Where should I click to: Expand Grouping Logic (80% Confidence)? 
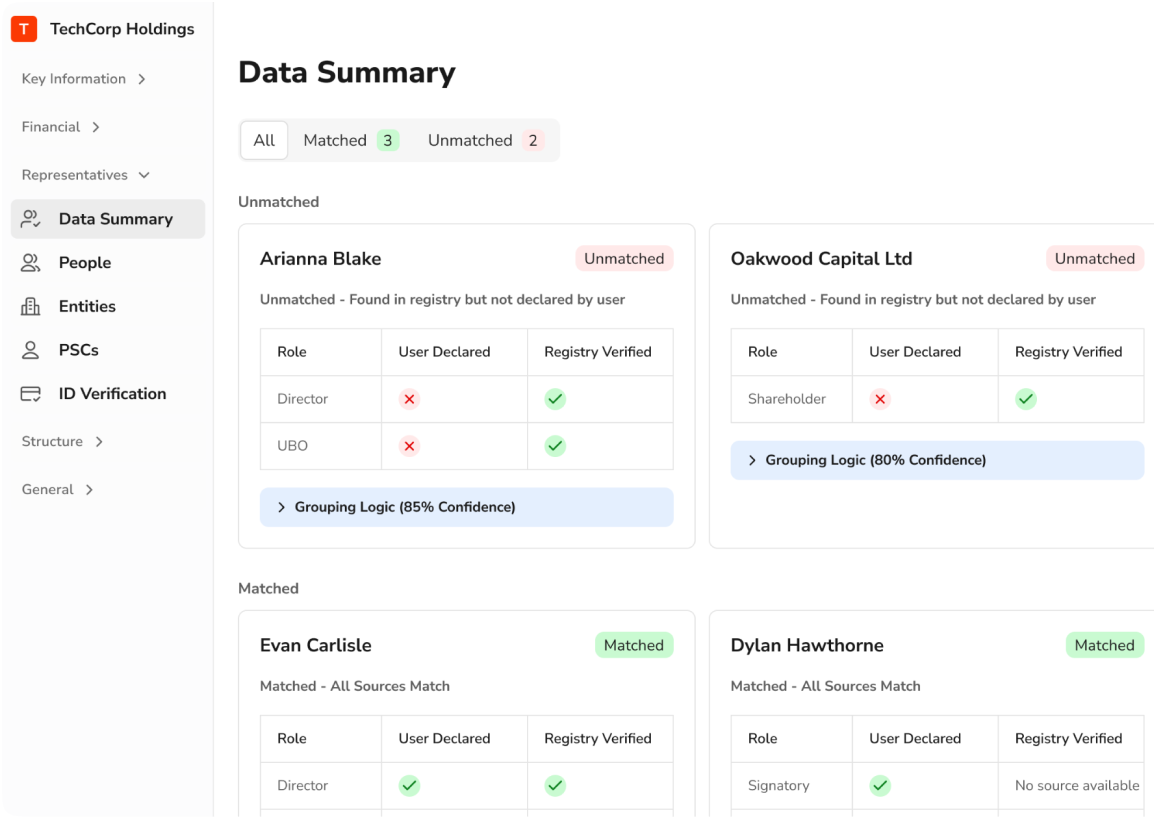[x=937, y=460]
